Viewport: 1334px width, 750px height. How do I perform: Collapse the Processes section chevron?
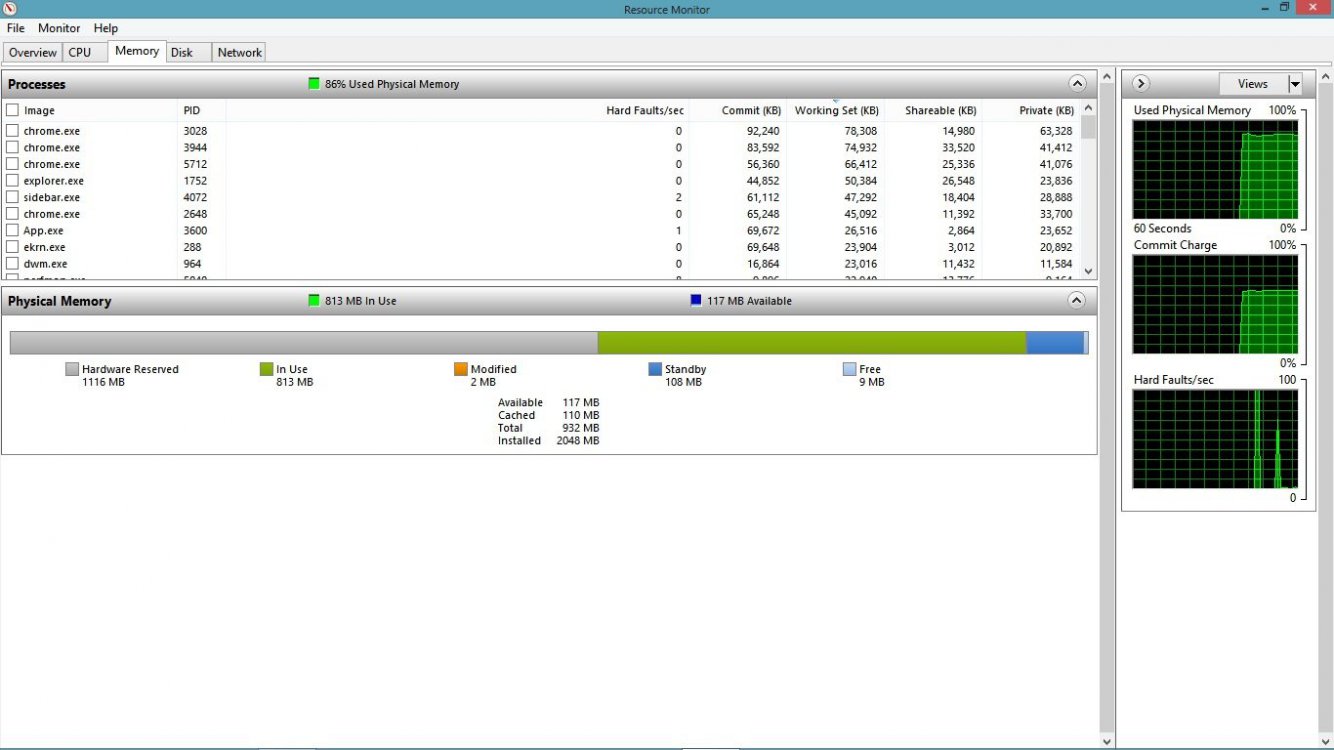click(x=1078, y=84)
